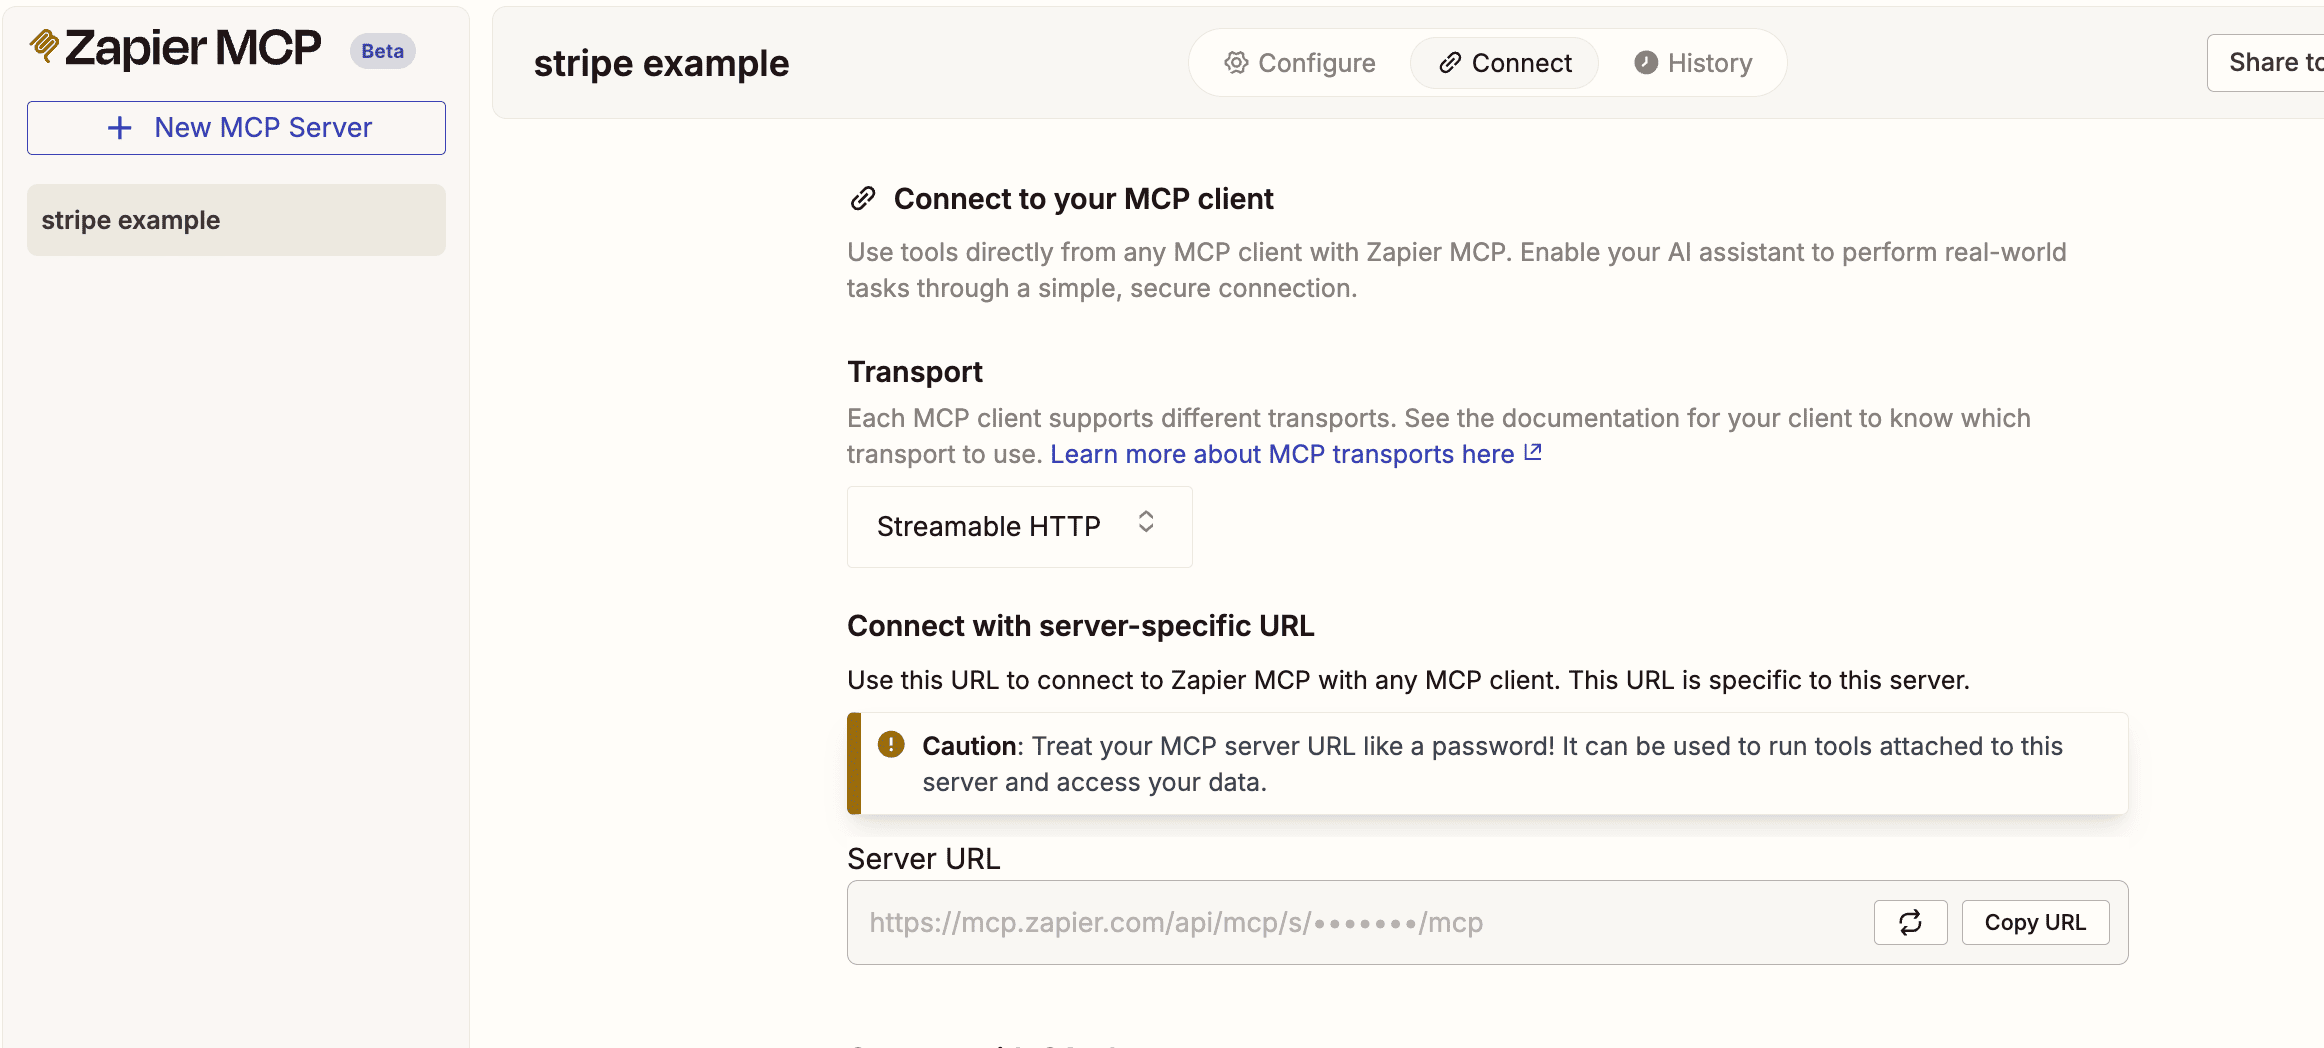The width and height of the screenshot is (2324, 1048).
Task: Click the Caution warning icon
Action: pyautogui.click(x=891, y=745)
